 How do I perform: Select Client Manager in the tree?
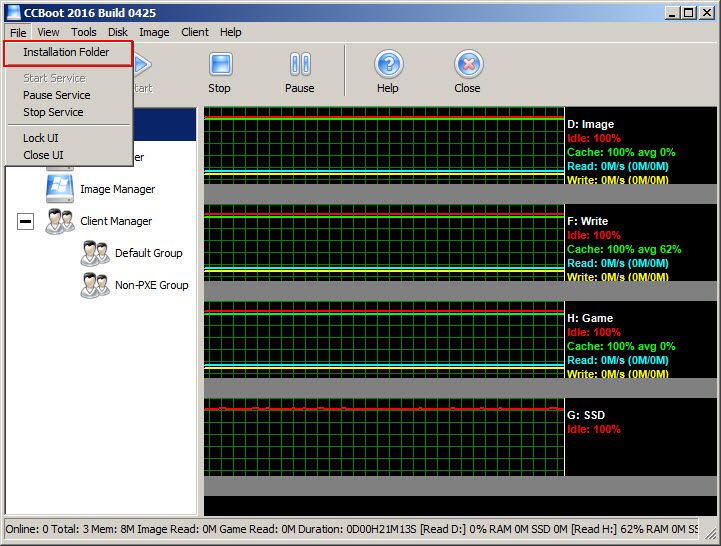[116, 221]
